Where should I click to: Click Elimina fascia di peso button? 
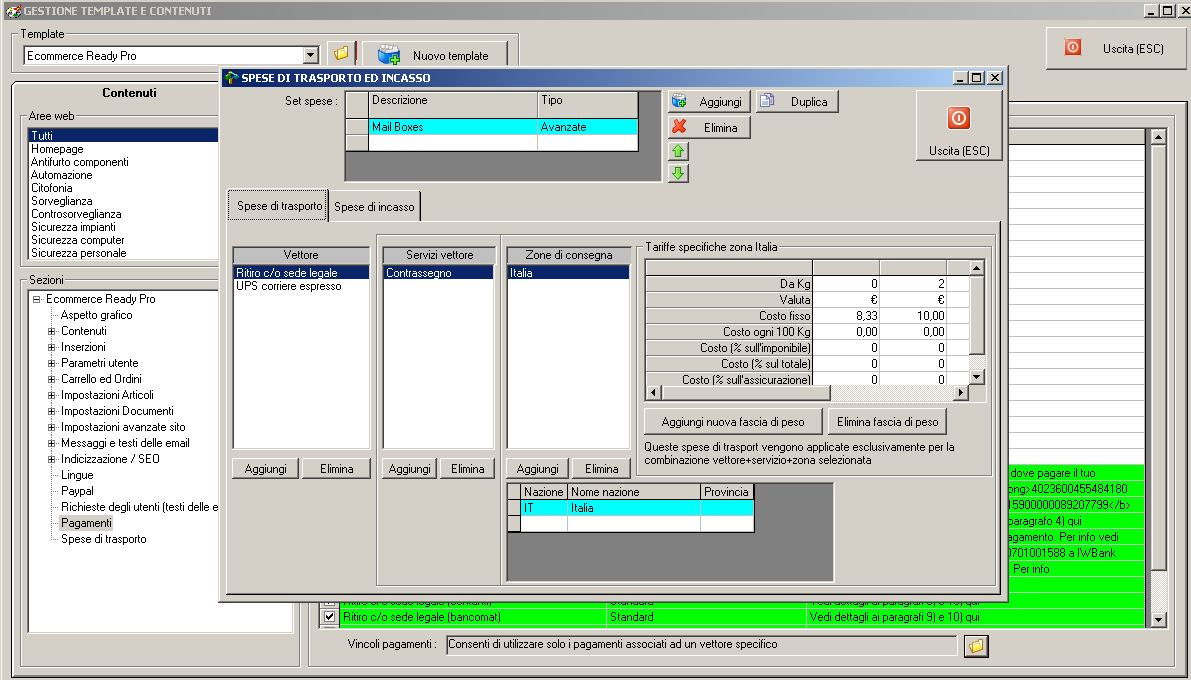click(x=887, y=421)
